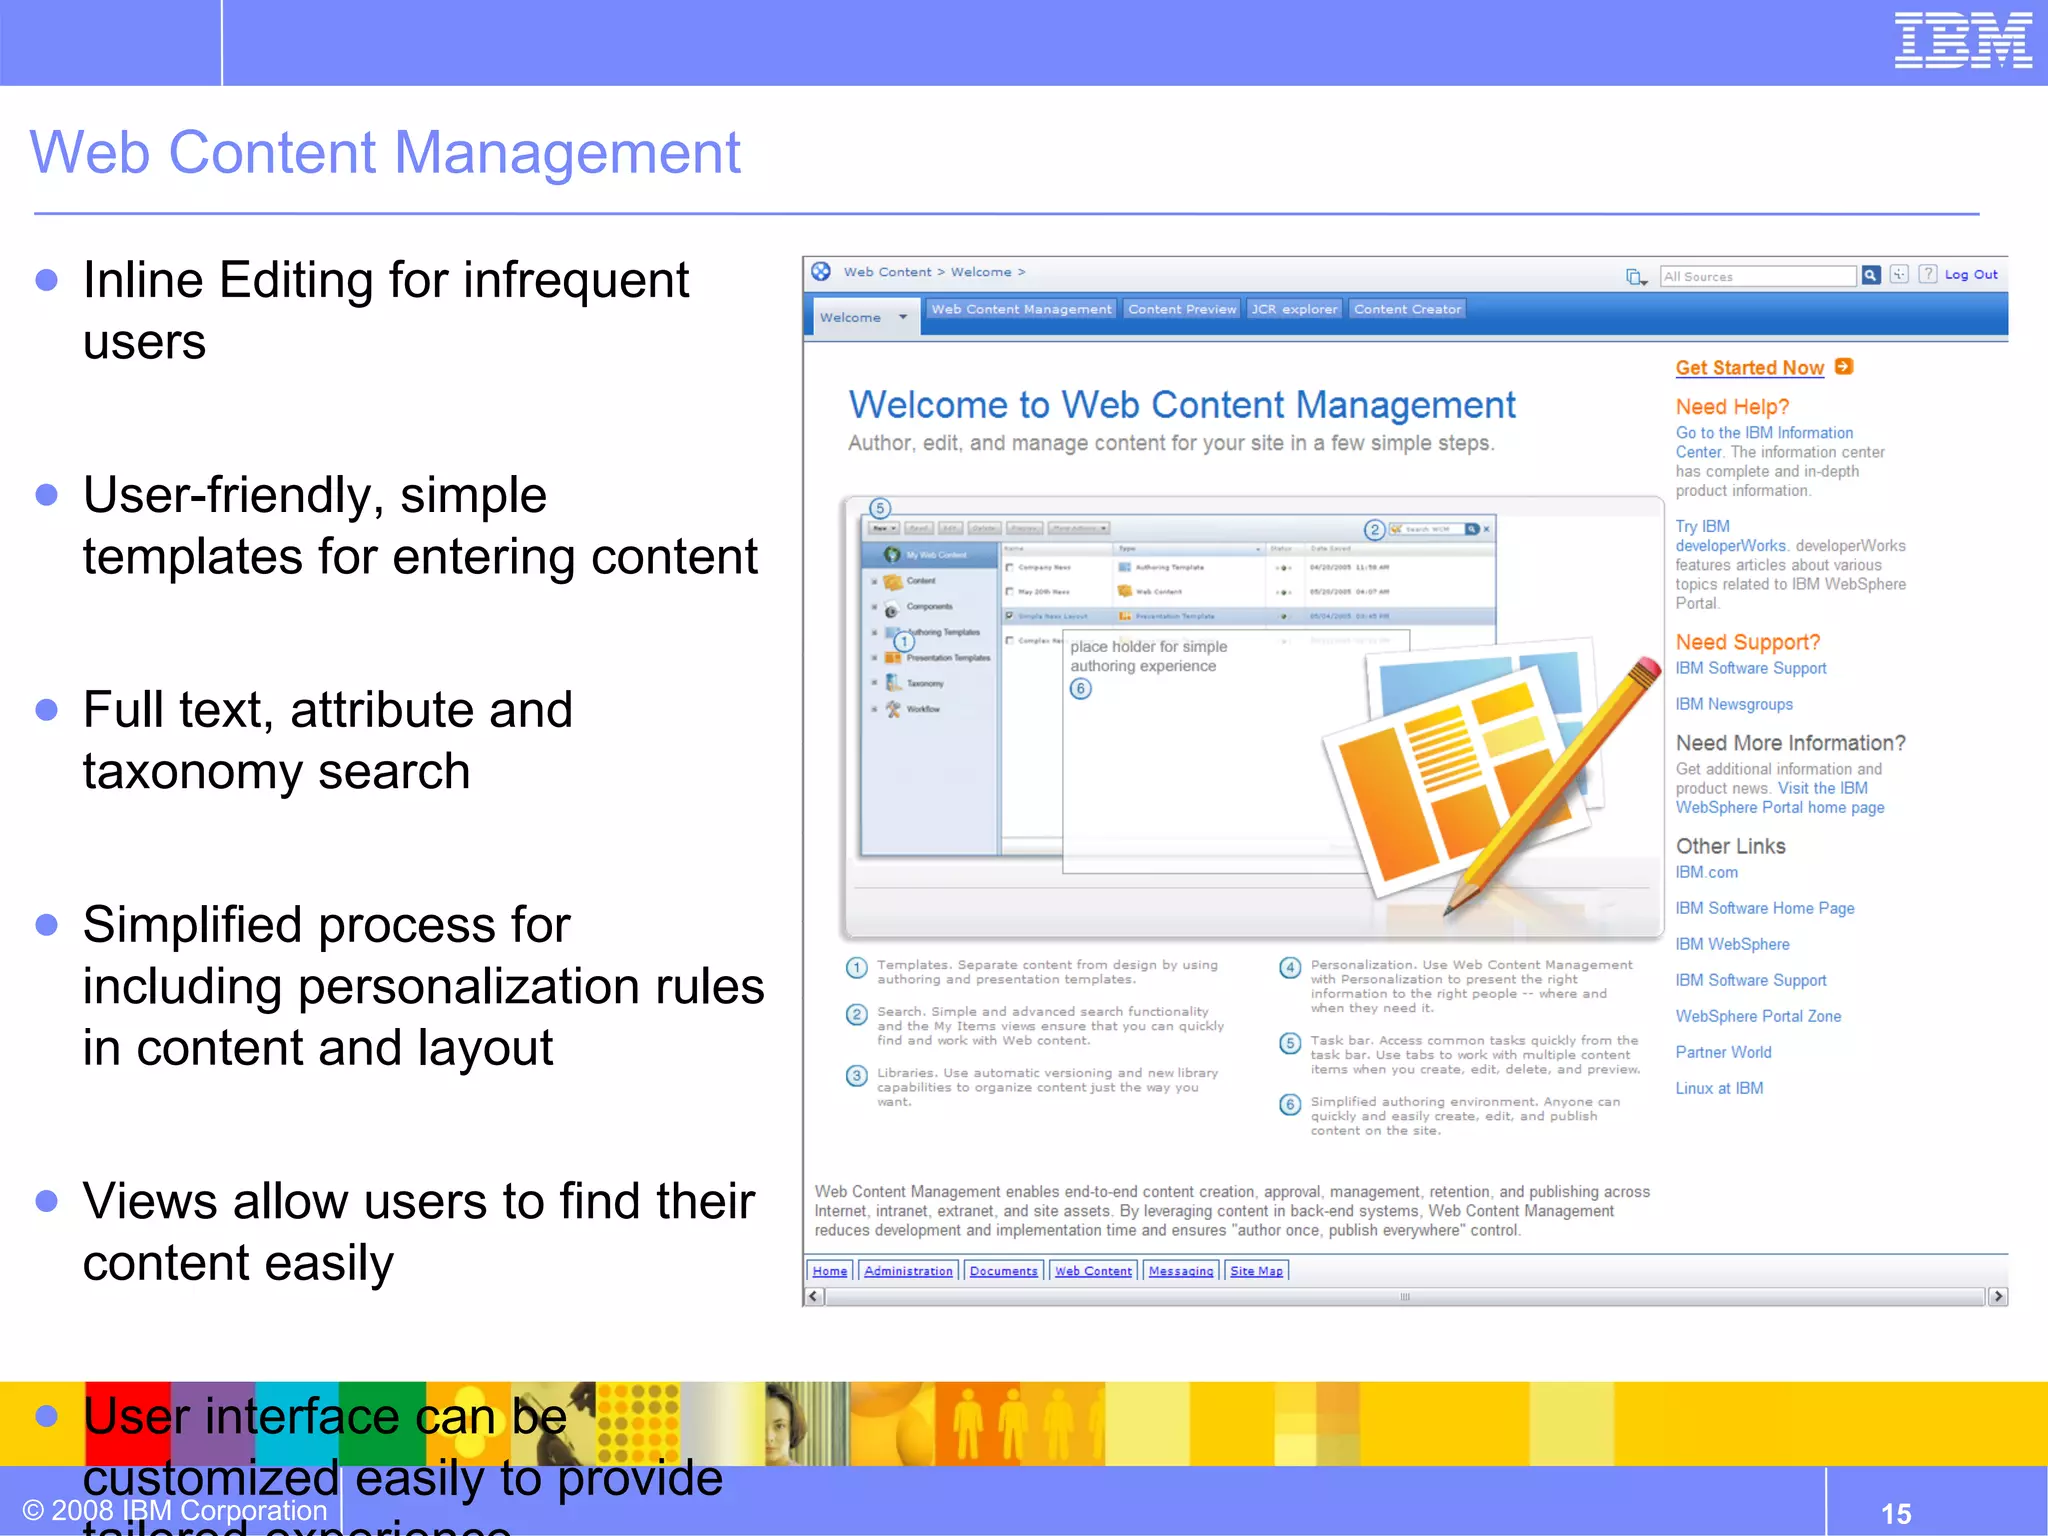Click IBM Newsgroups link
This screenshot has width=2048, height=1536.
(x=1734, y=704)
